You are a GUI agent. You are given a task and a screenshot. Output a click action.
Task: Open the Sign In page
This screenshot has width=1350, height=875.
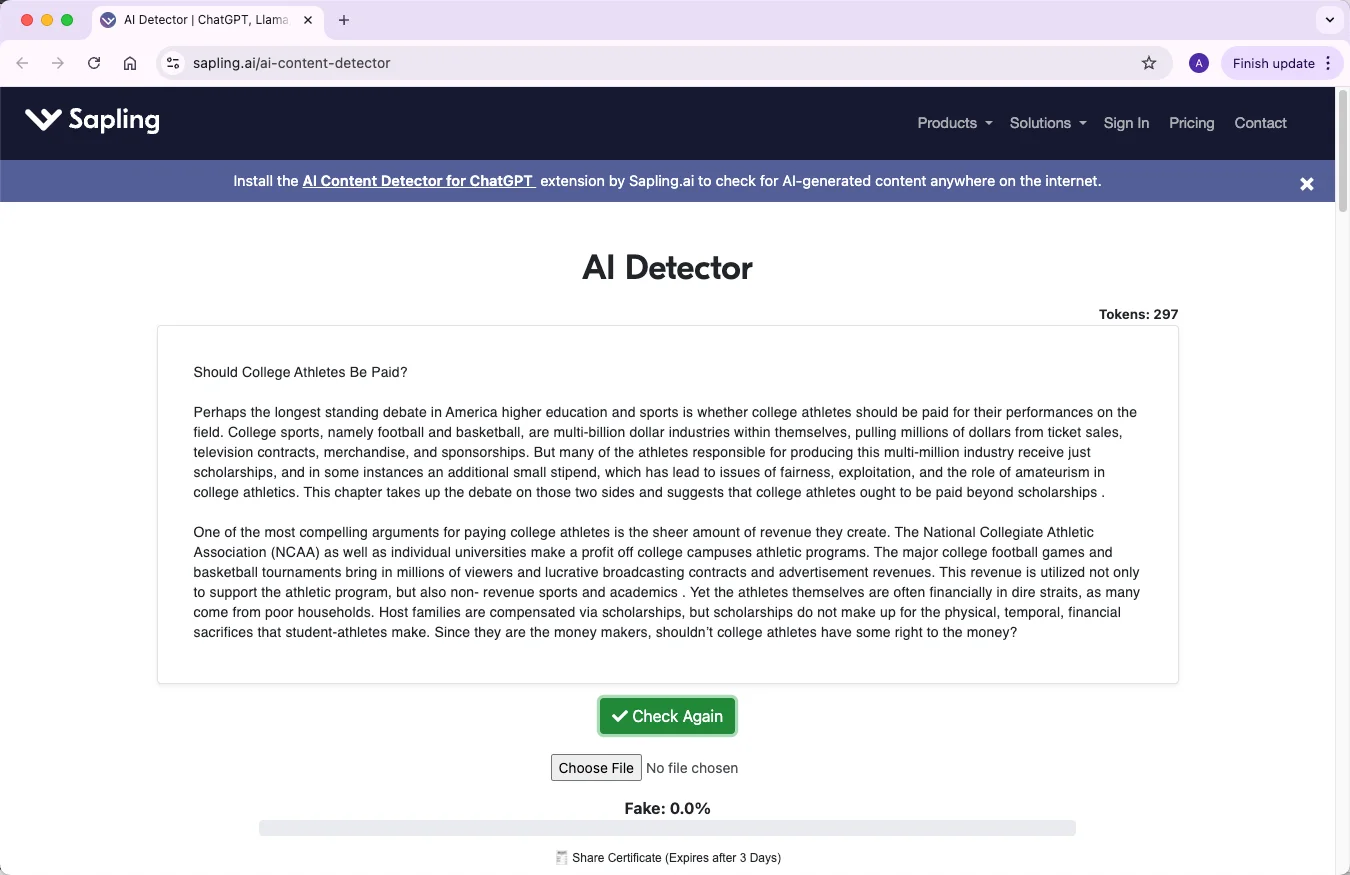pyautogui.click(x=1126, y=123)
